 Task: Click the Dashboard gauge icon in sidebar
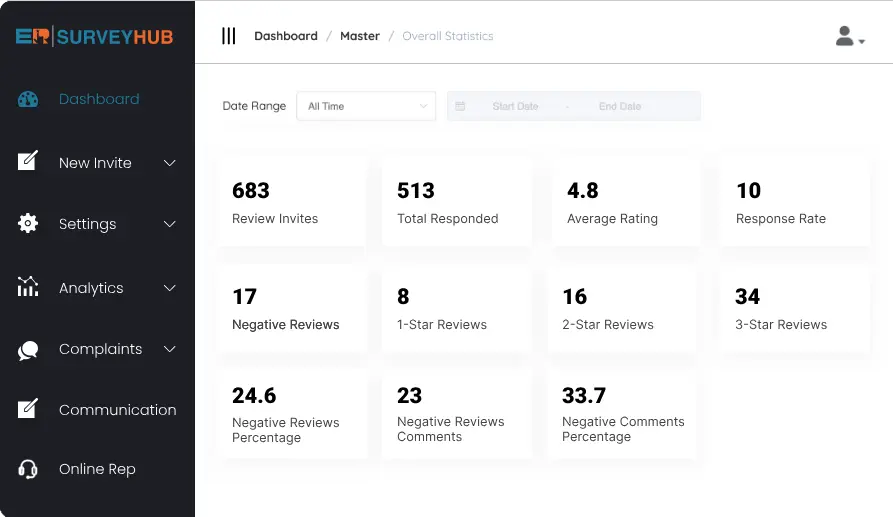click(28, 99)
